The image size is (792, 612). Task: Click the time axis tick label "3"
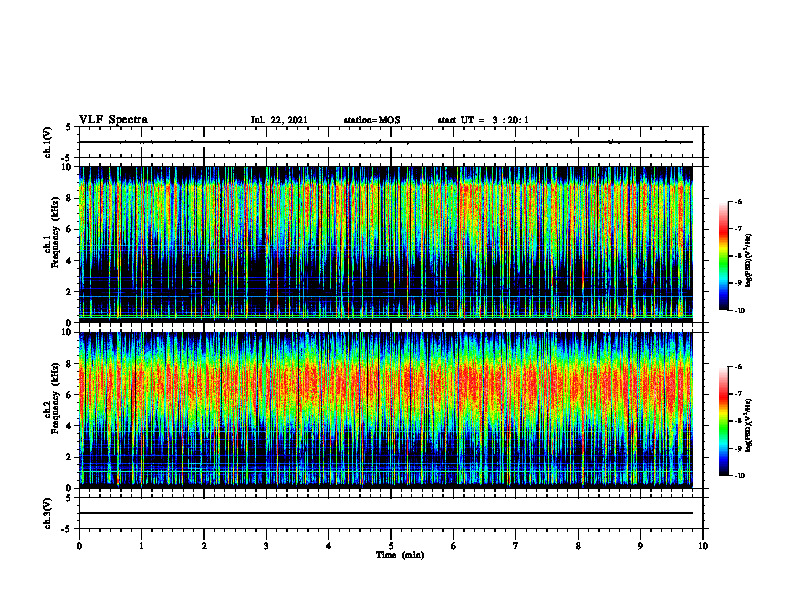[x=266, y=546]
